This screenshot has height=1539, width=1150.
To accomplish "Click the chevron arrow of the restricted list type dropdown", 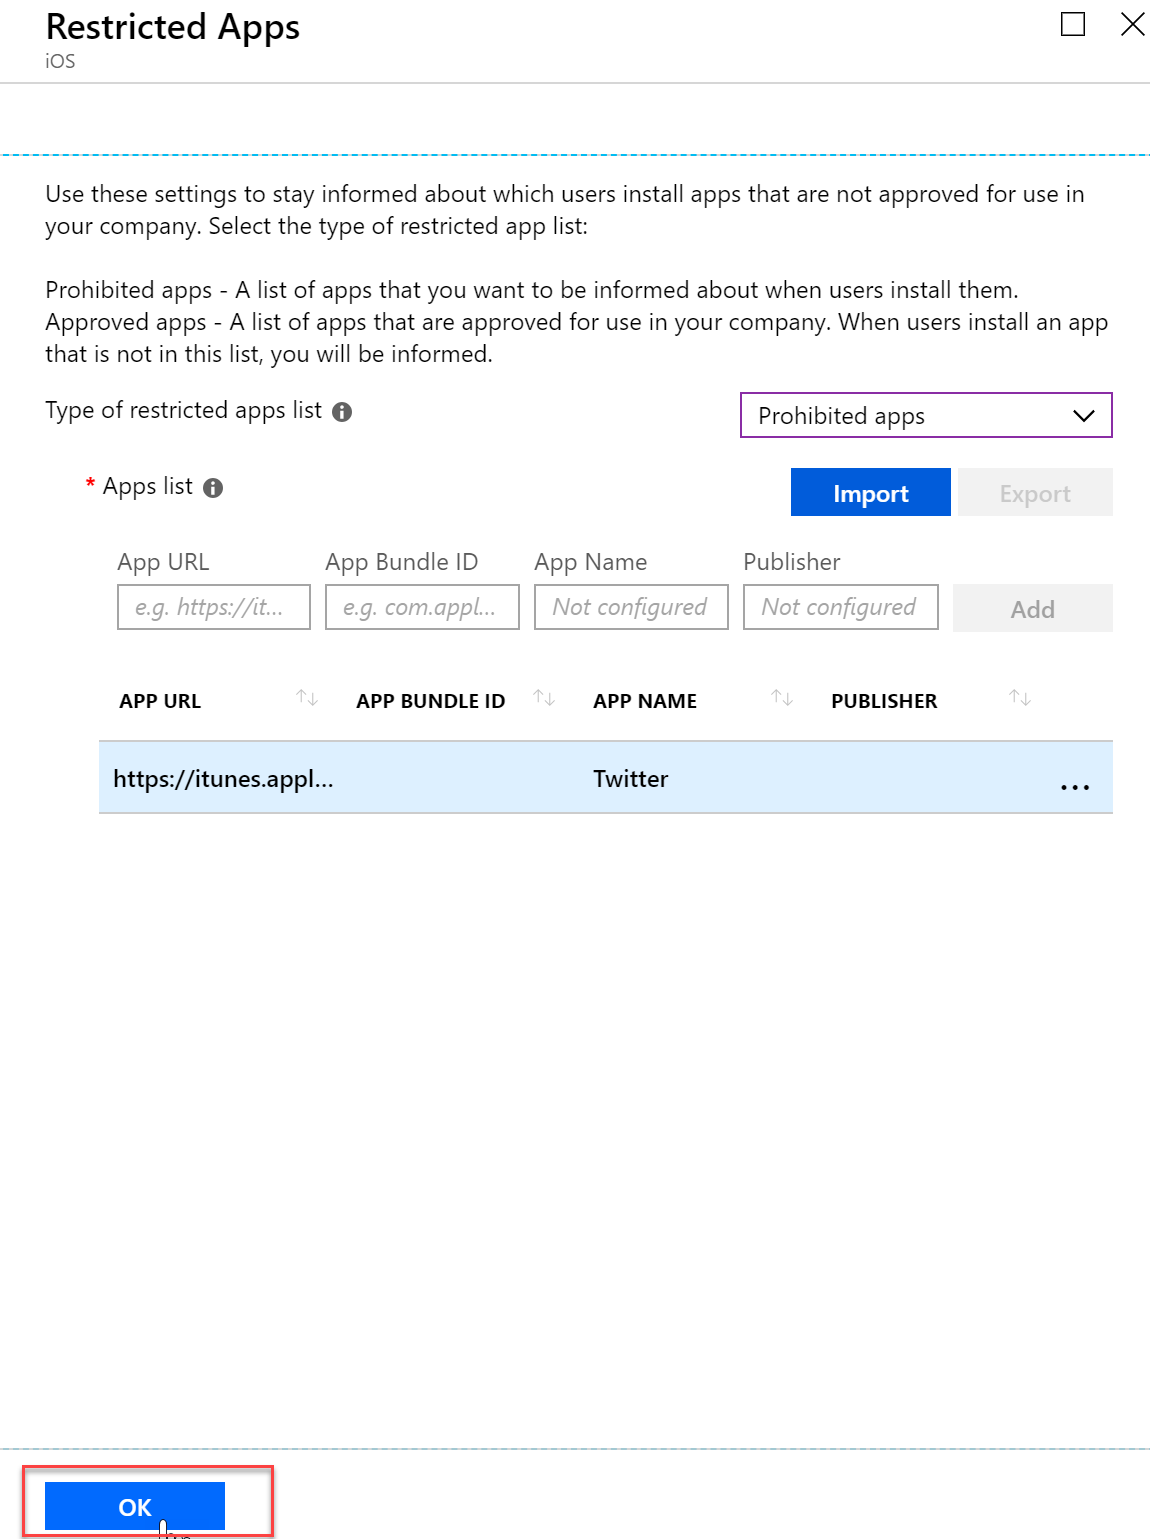I will point(1084,416).
